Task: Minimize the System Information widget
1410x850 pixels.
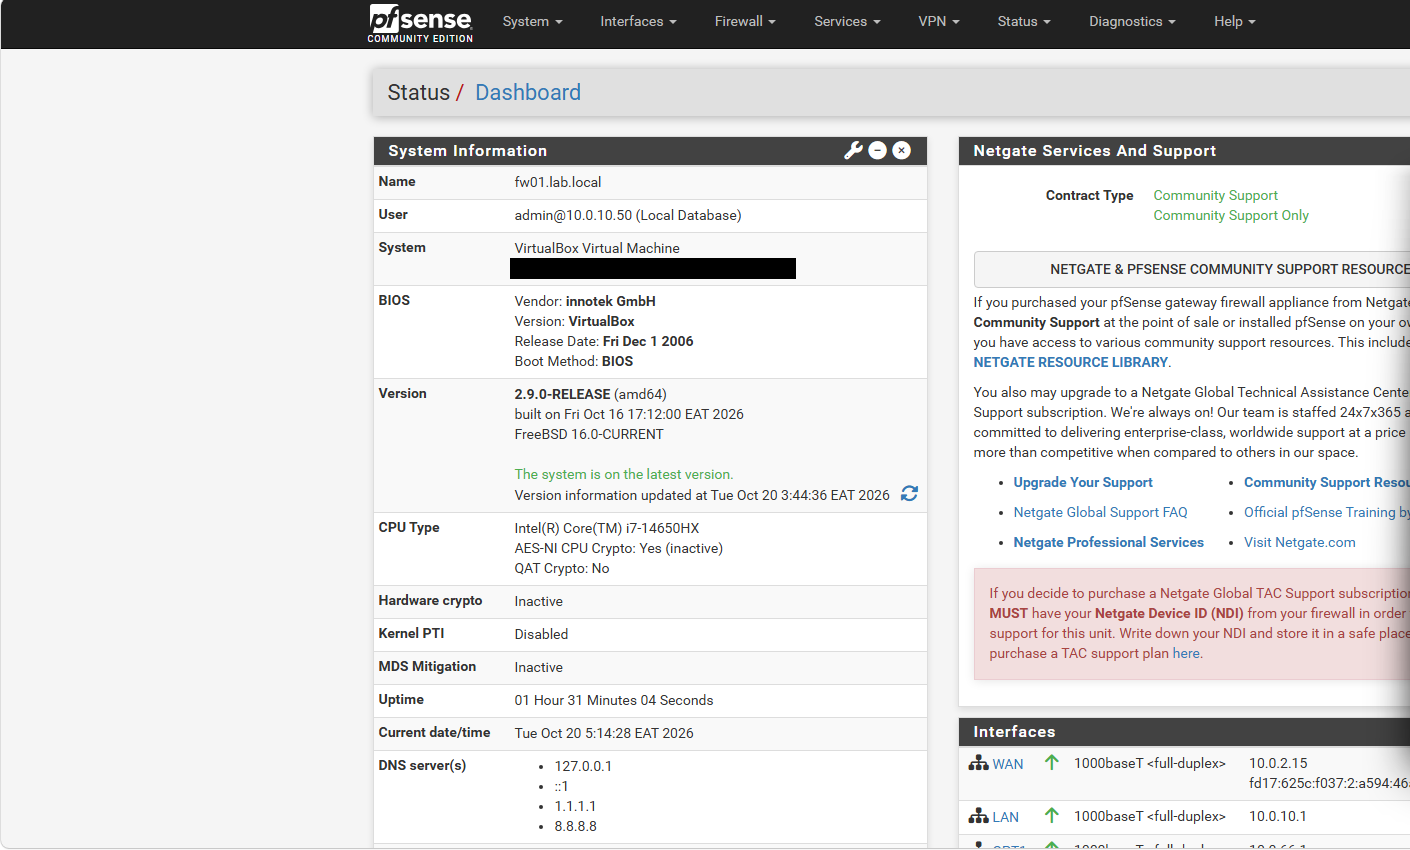Action: (x=878, y=150)
